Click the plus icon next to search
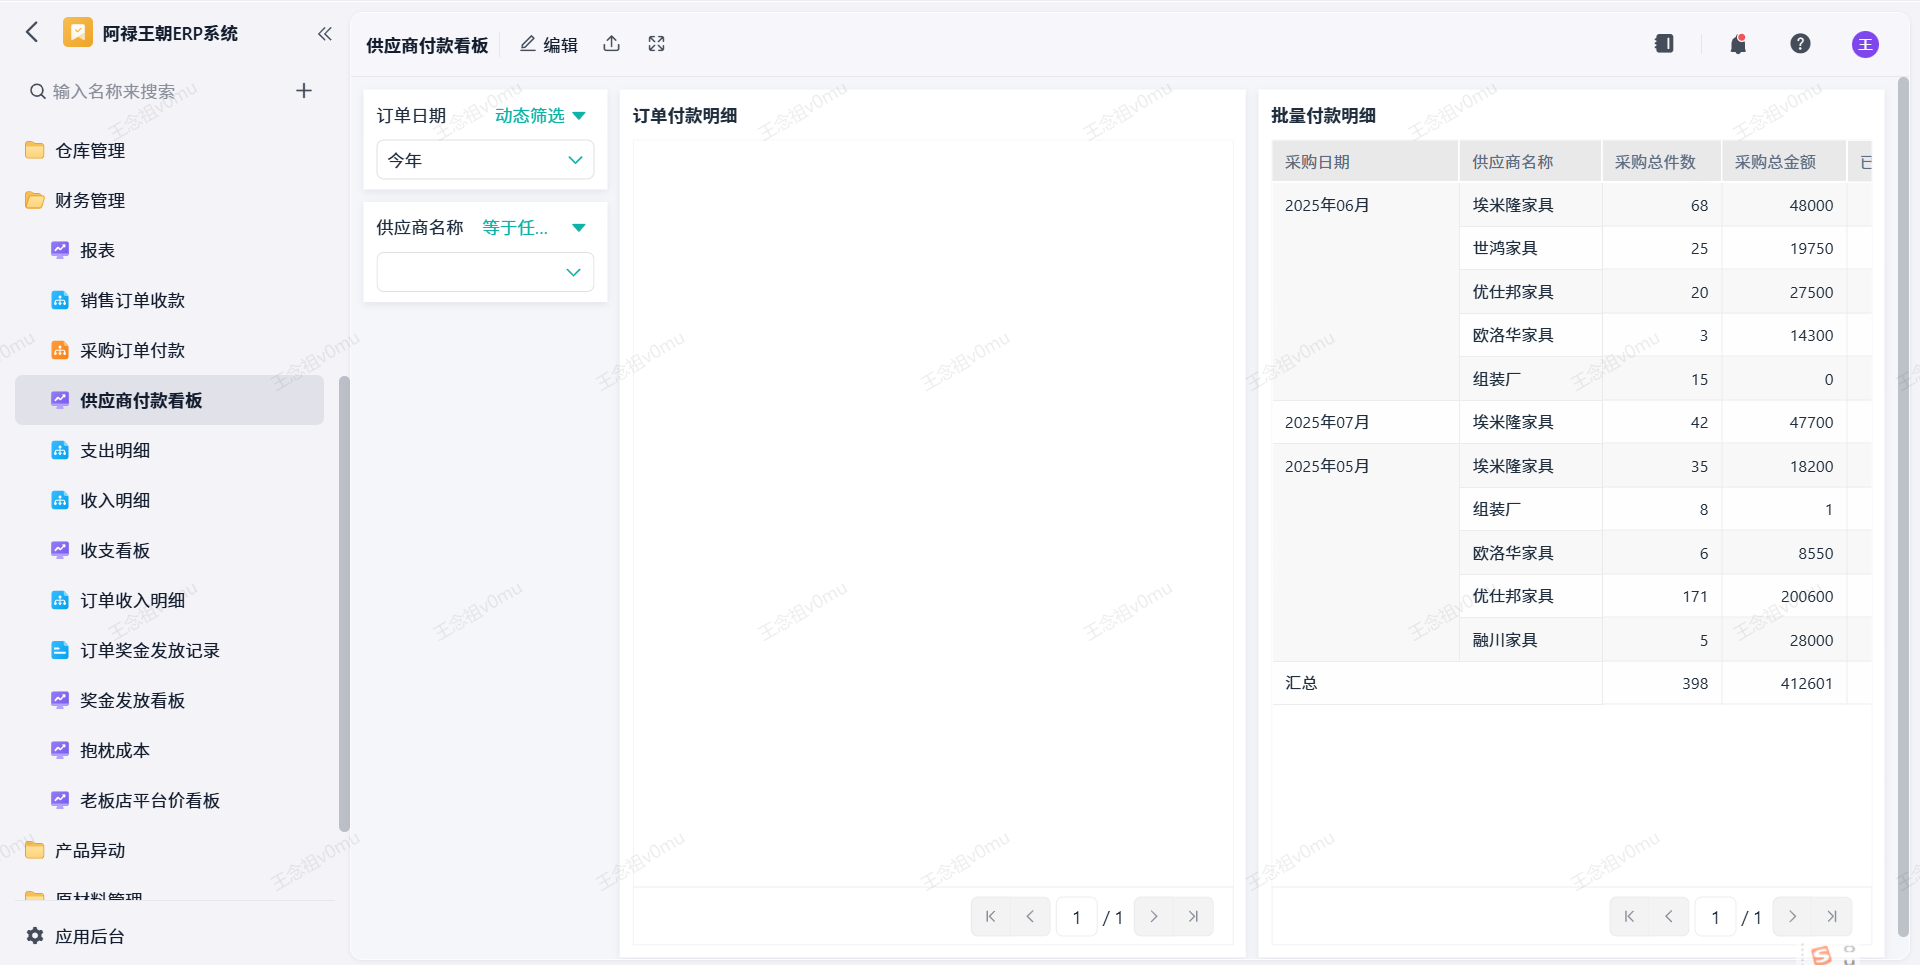The height and width of the screenshot is (965, 1920). (304, 91)
